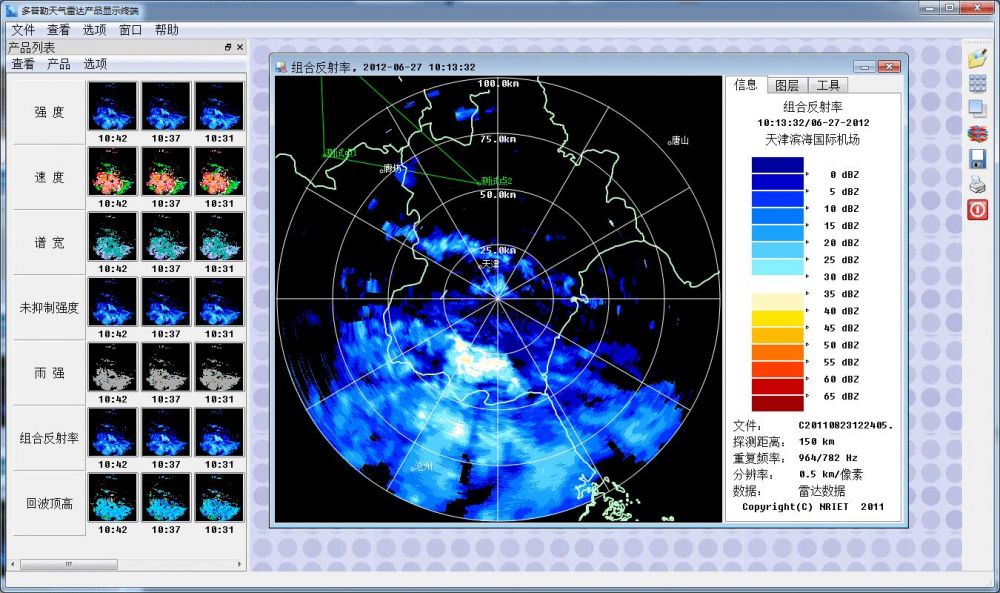
Task: Click the open file folder icon
Action: pos(977,58)
